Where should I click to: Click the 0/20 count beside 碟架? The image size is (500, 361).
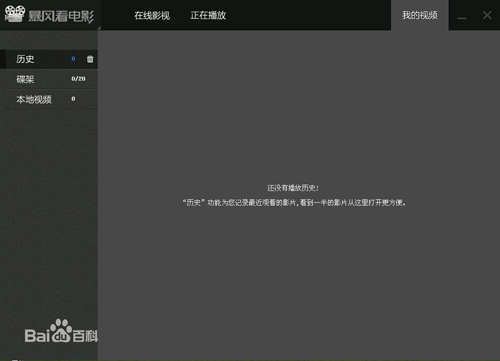coord(78,79)
